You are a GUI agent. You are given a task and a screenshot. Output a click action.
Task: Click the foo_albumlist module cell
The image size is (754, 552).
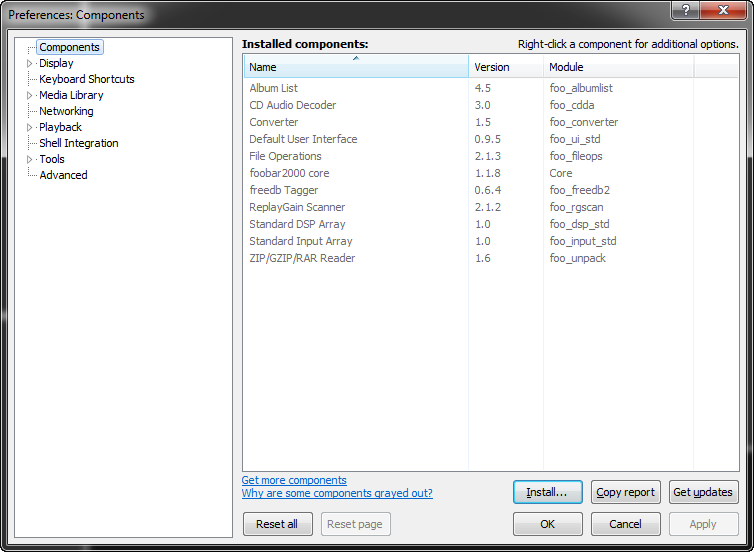coord(581,88)
